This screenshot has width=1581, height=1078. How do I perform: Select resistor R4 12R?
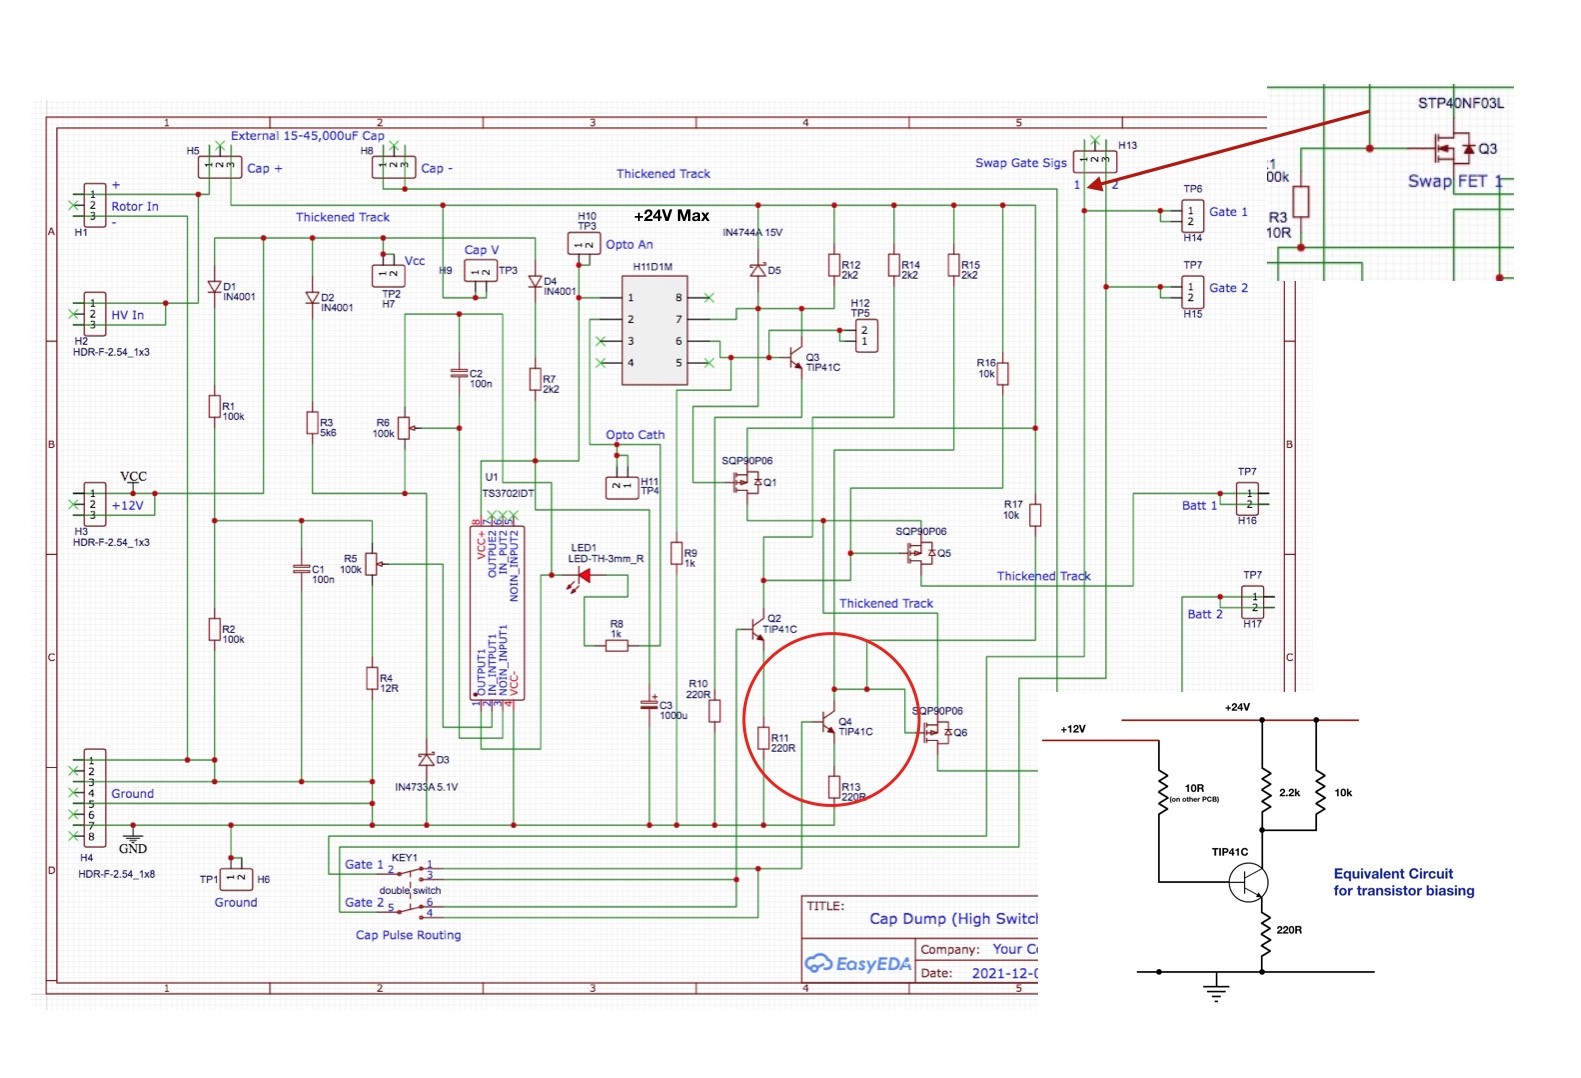pos(372,678)
